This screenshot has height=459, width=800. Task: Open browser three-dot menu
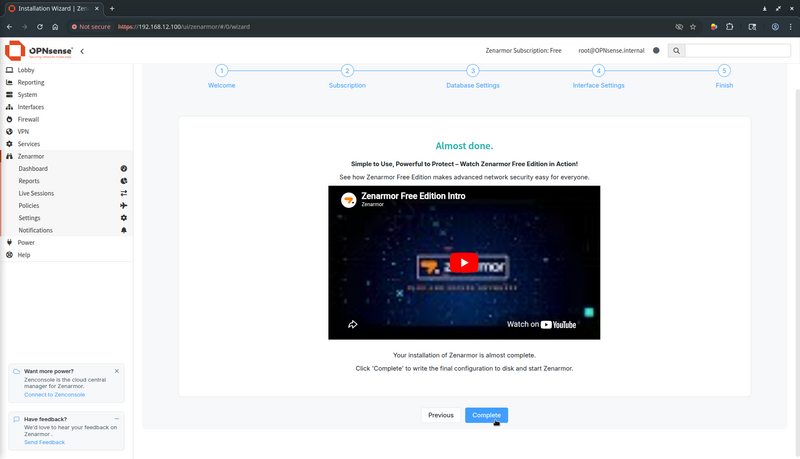click(x=790, y=27)
